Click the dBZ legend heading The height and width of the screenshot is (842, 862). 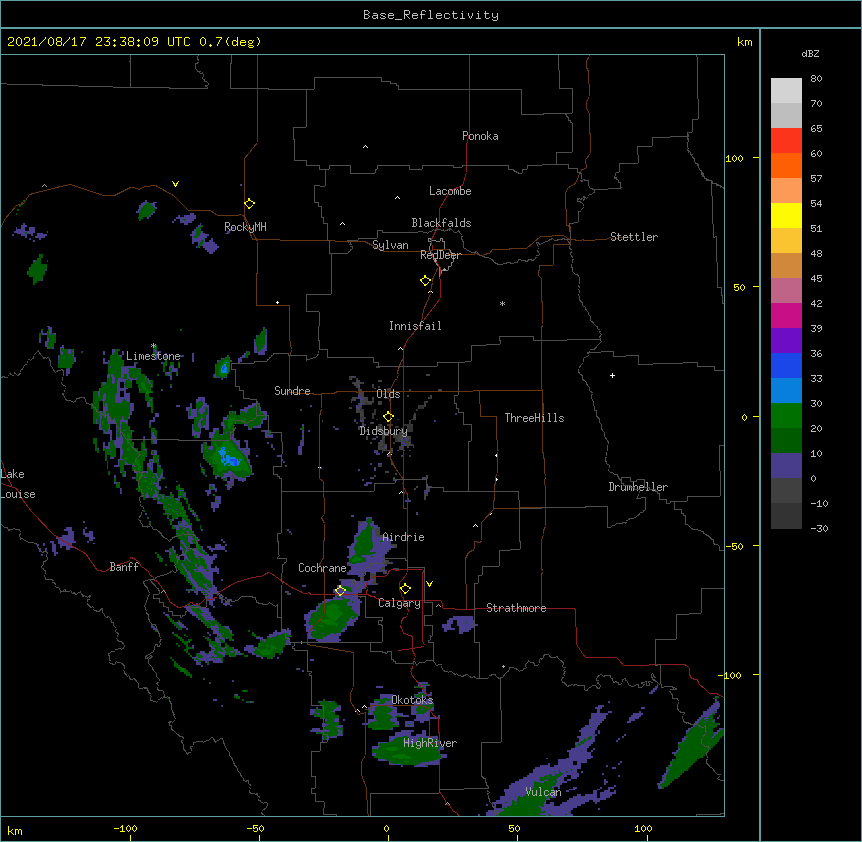[x=810, y=54]
